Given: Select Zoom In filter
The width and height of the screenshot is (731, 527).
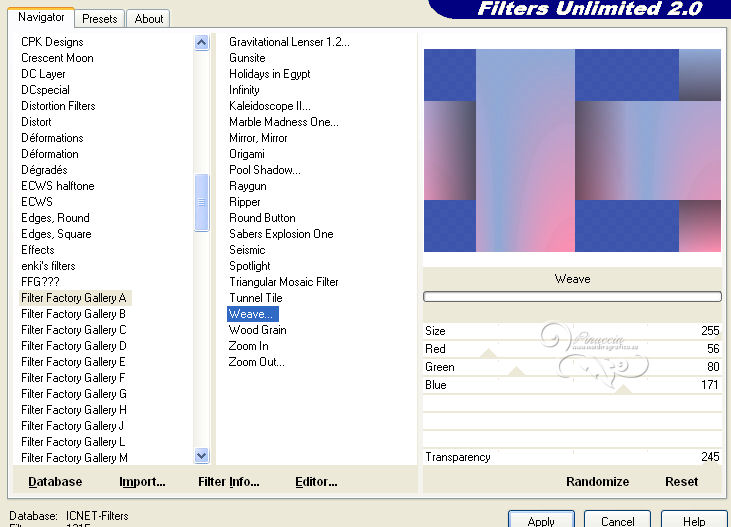Looking at the screenshot, I should pos(248,346).
